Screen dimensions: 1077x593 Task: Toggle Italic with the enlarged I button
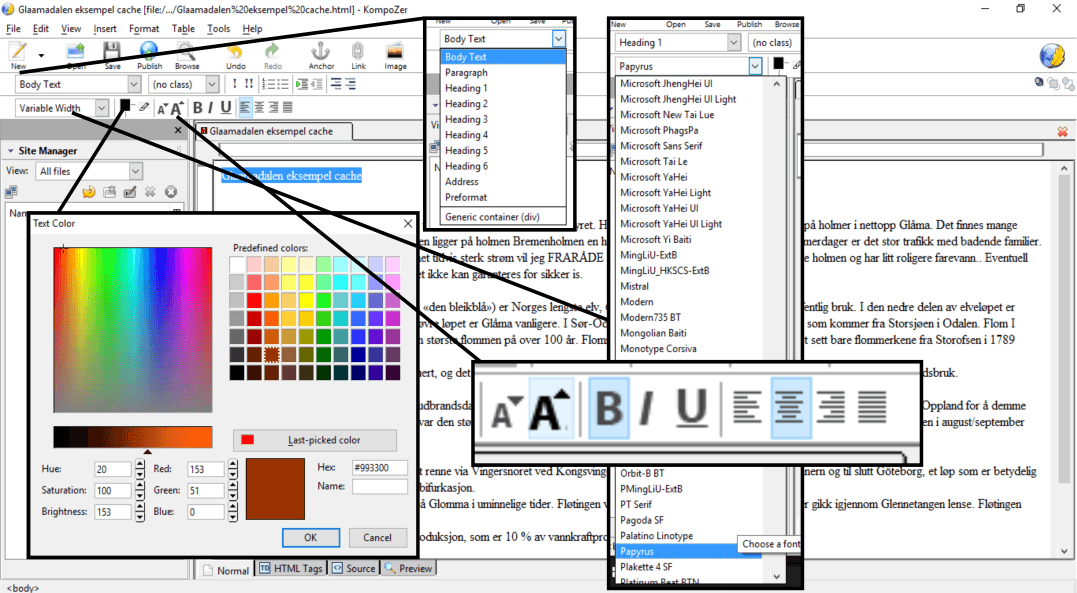coord(646,408)
